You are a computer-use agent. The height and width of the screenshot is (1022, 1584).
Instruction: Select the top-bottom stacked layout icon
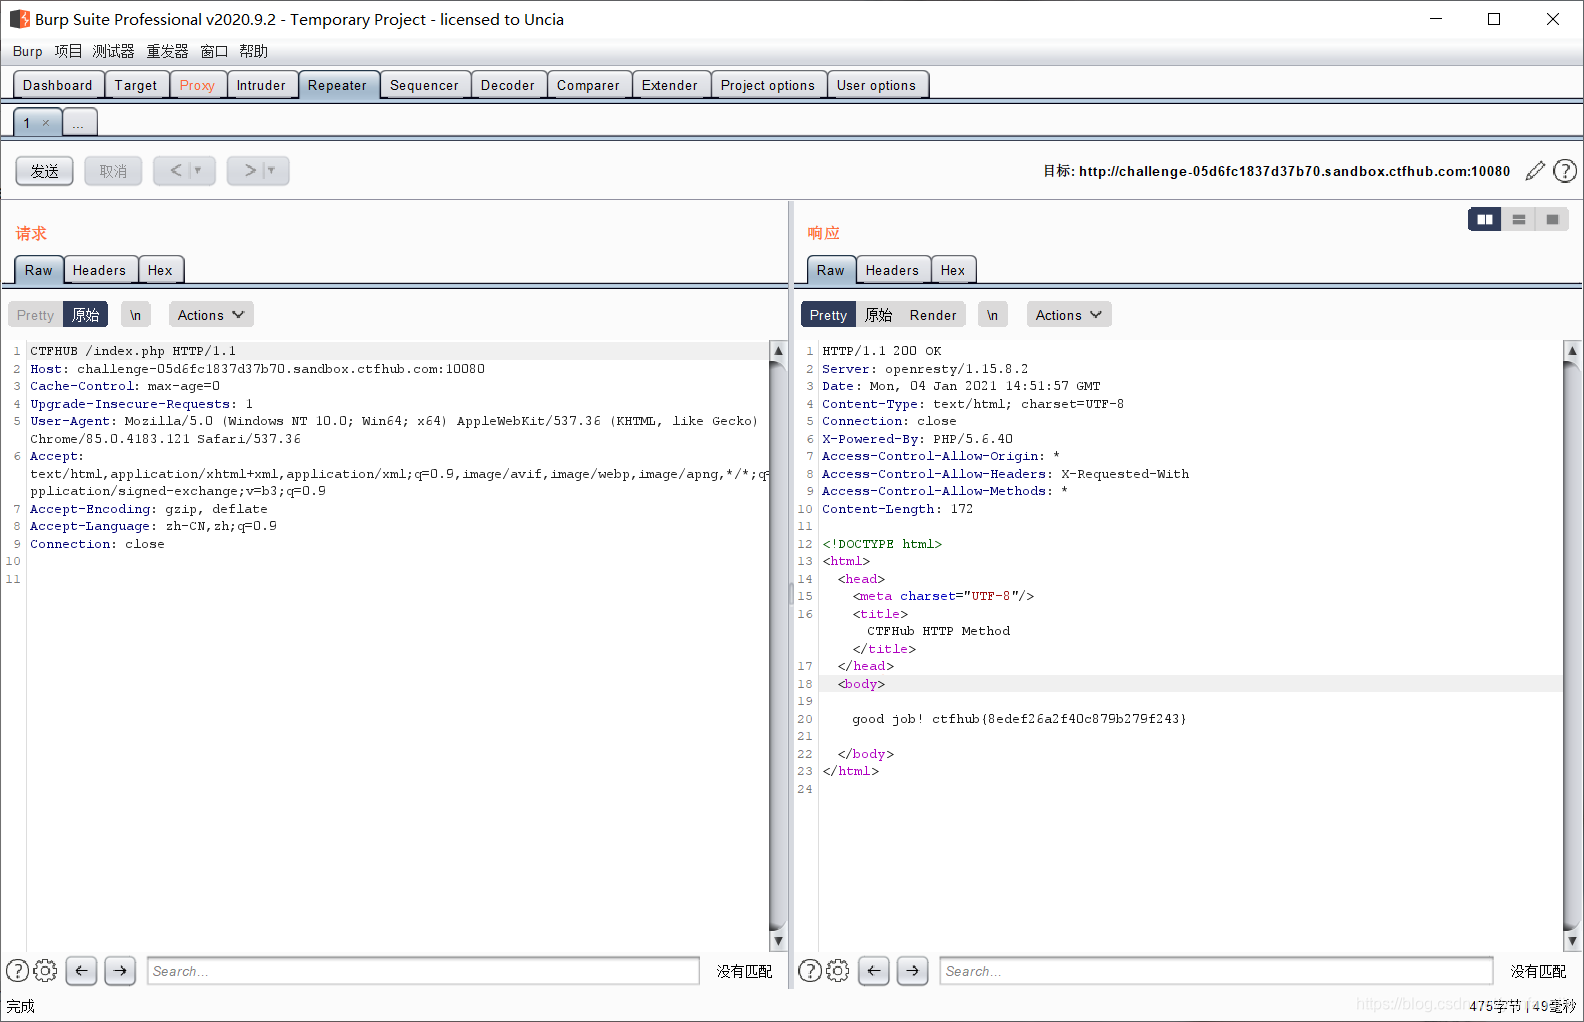(x=1519, y=219)
